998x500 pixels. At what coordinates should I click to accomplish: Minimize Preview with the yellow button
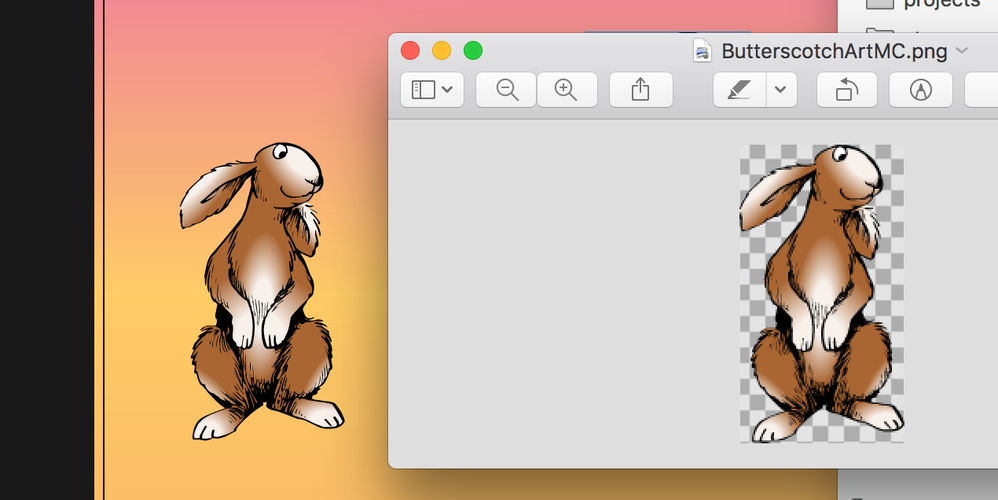(442, 50)
